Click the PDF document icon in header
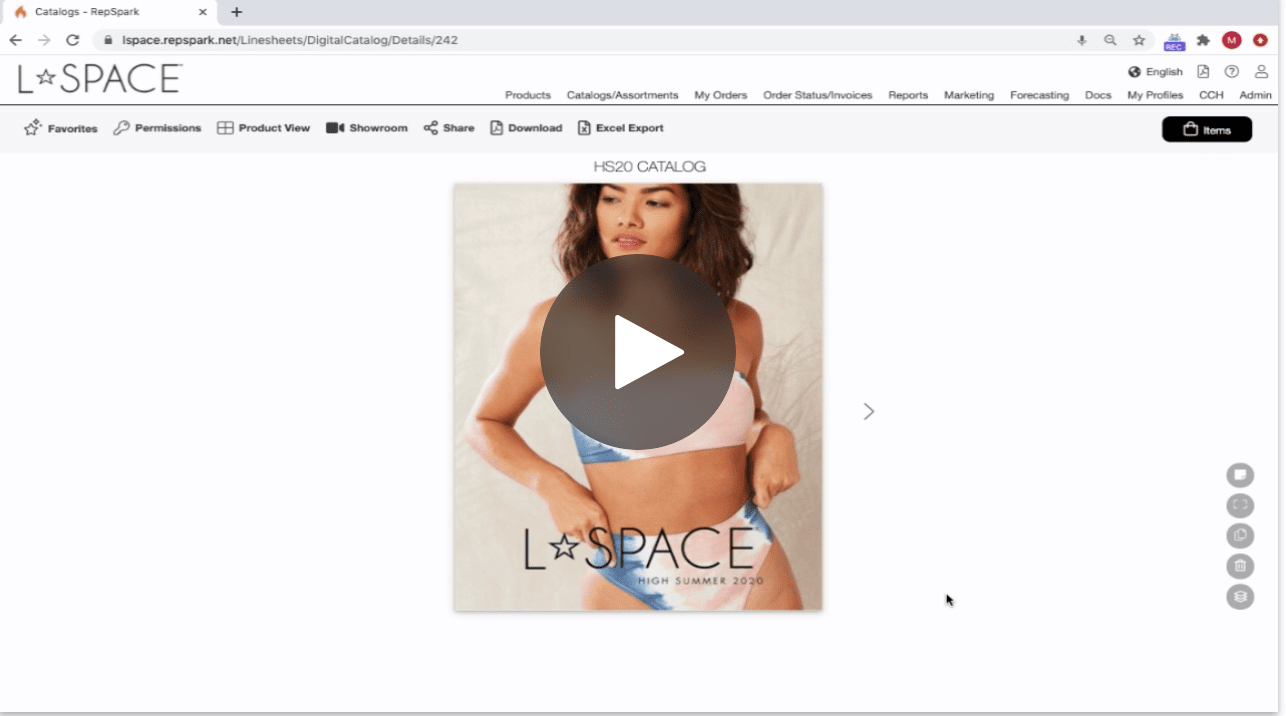The width and height of the screenshot is (1286, 716). [x=1203, y=72]
